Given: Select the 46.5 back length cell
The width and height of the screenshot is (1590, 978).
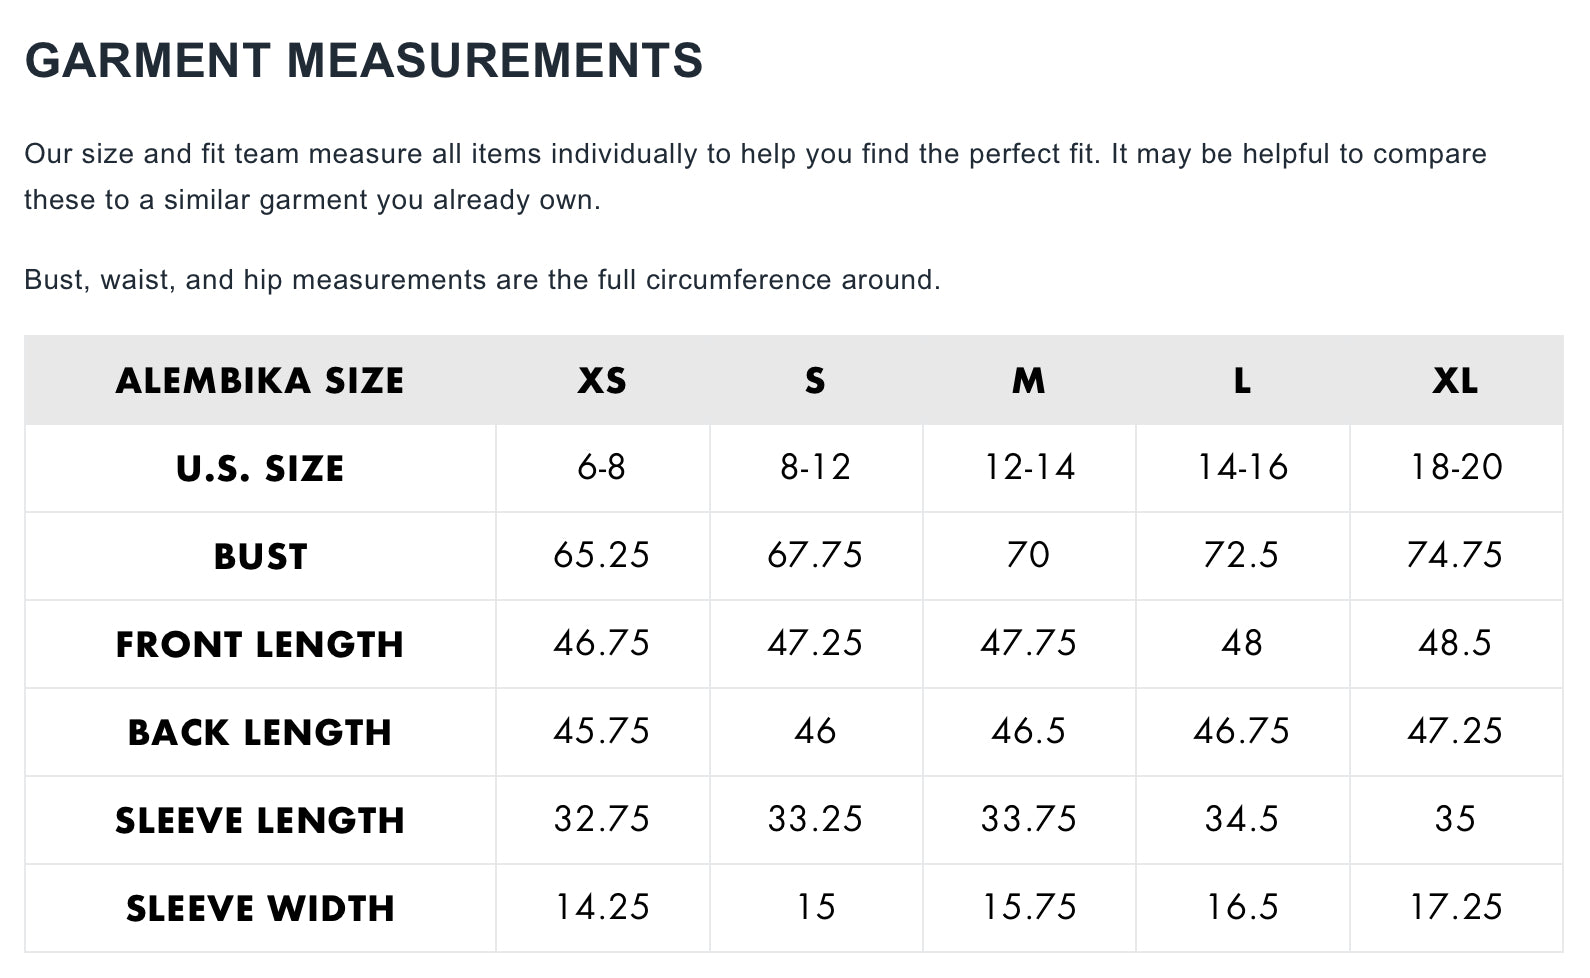Looking at the screenshot, I should click(x=1028, y=731).
